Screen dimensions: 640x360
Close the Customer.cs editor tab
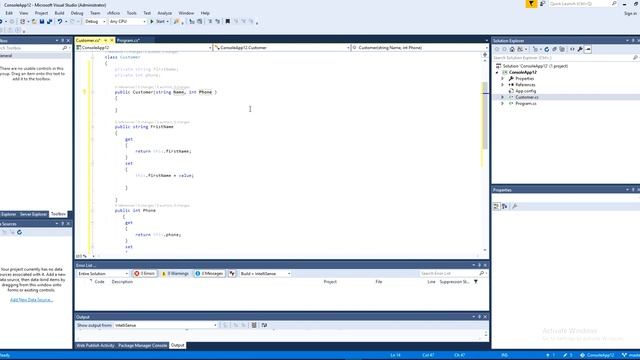(x=111, y=40)
